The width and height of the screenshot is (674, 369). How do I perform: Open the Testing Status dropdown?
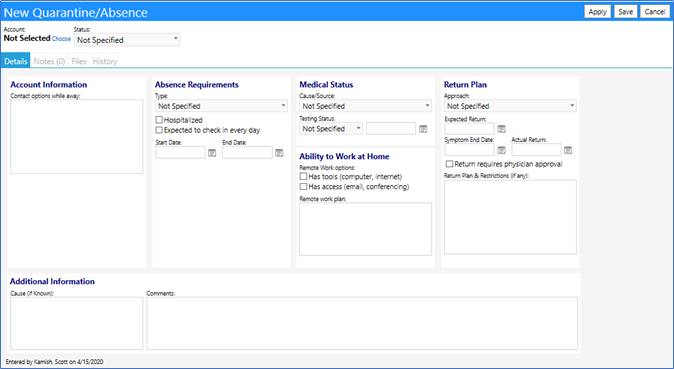[x=331, y=129]
